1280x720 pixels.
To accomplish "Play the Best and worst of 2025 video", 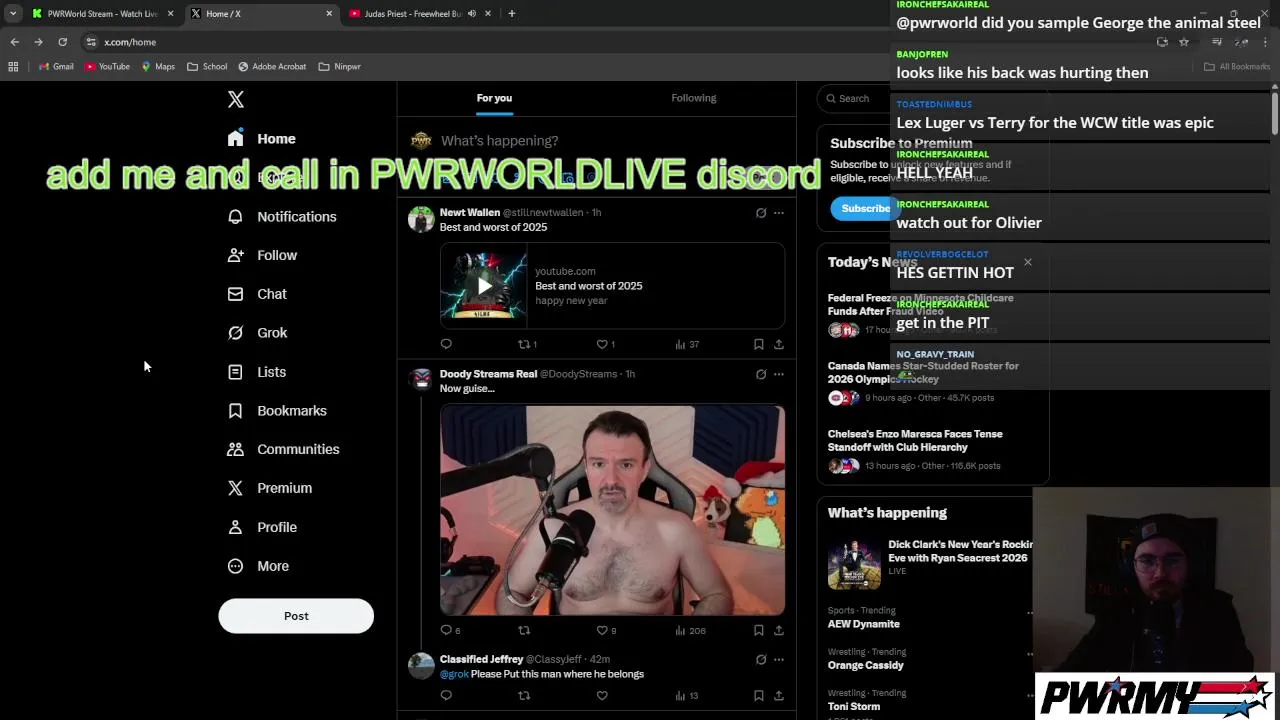I will click(x=484, y=286).
